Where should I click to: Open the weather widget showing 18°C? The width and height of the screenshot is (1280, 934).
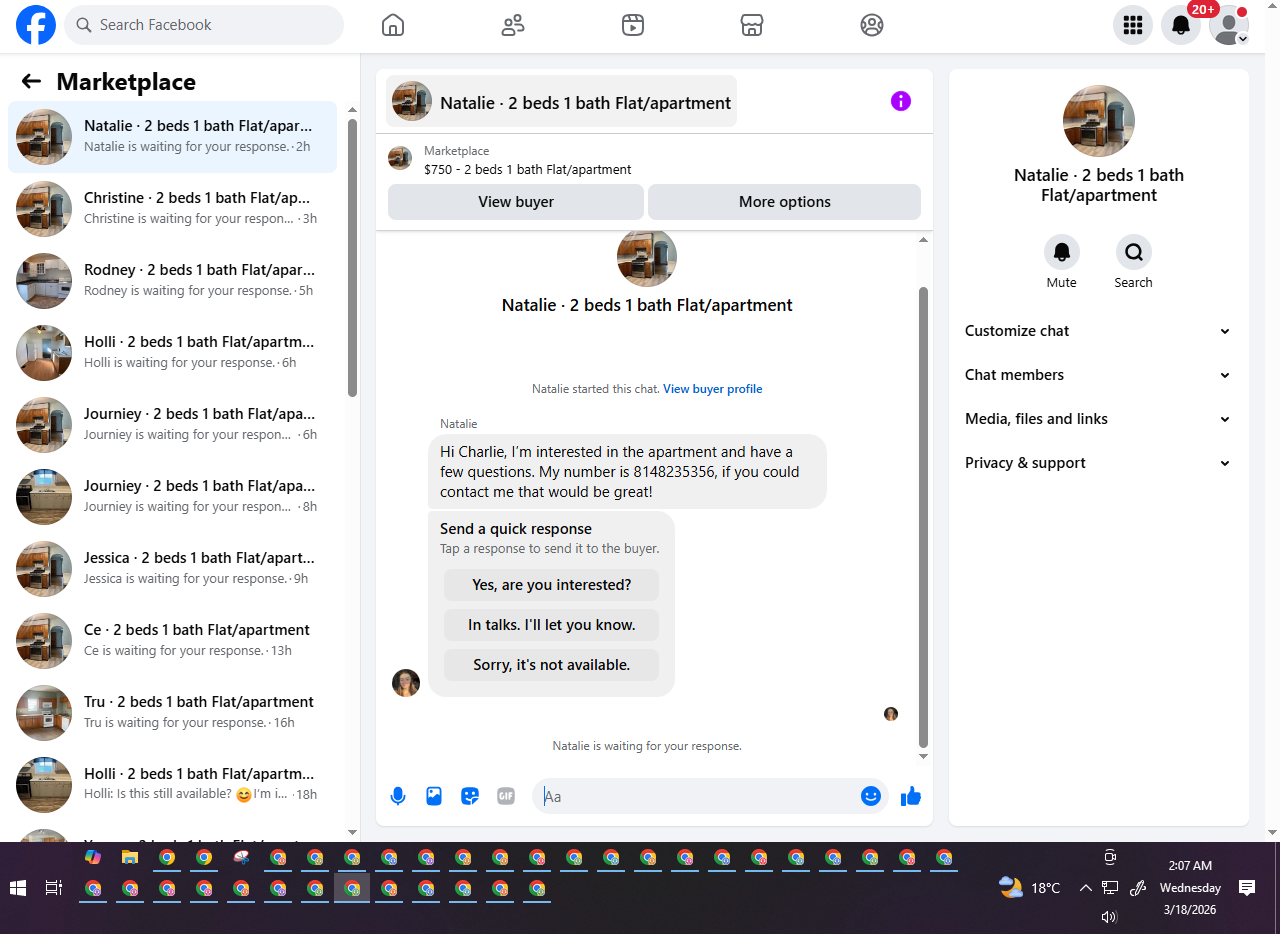1029,888
